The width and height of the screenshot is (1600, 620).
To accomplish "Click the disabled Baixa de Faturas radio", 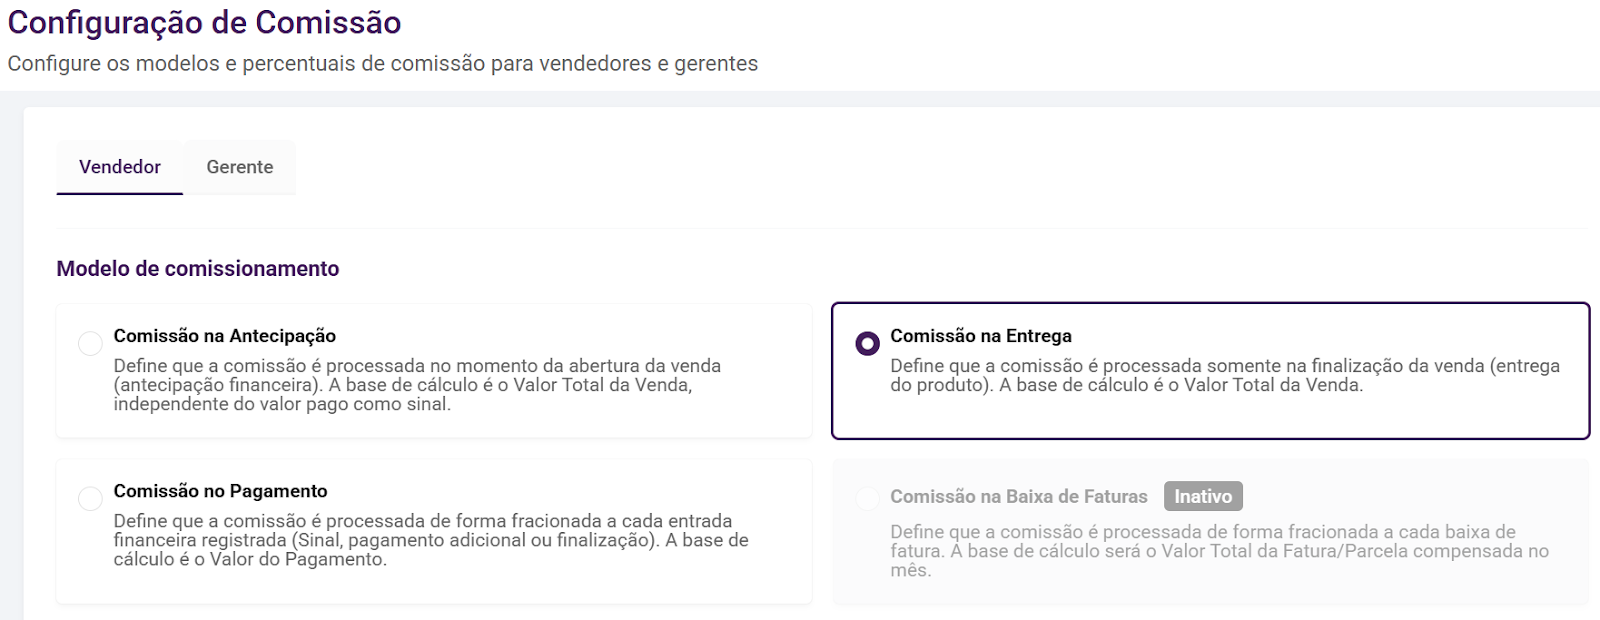I will click(867, 498).
